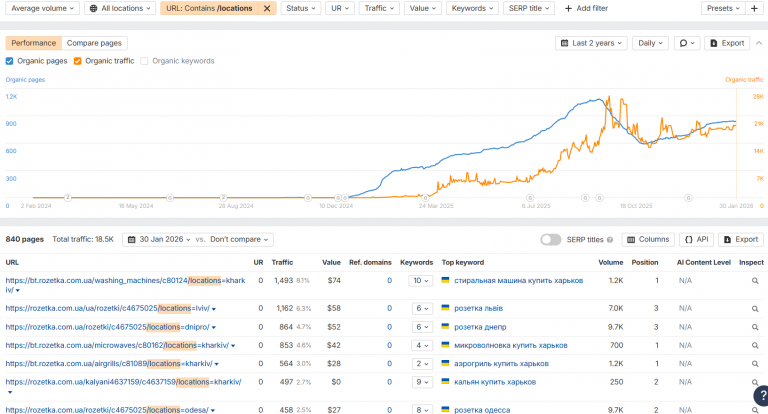Toggle the Organic traffic checkbox
This screenshot has height=414, width=768.
coord(77,61)
